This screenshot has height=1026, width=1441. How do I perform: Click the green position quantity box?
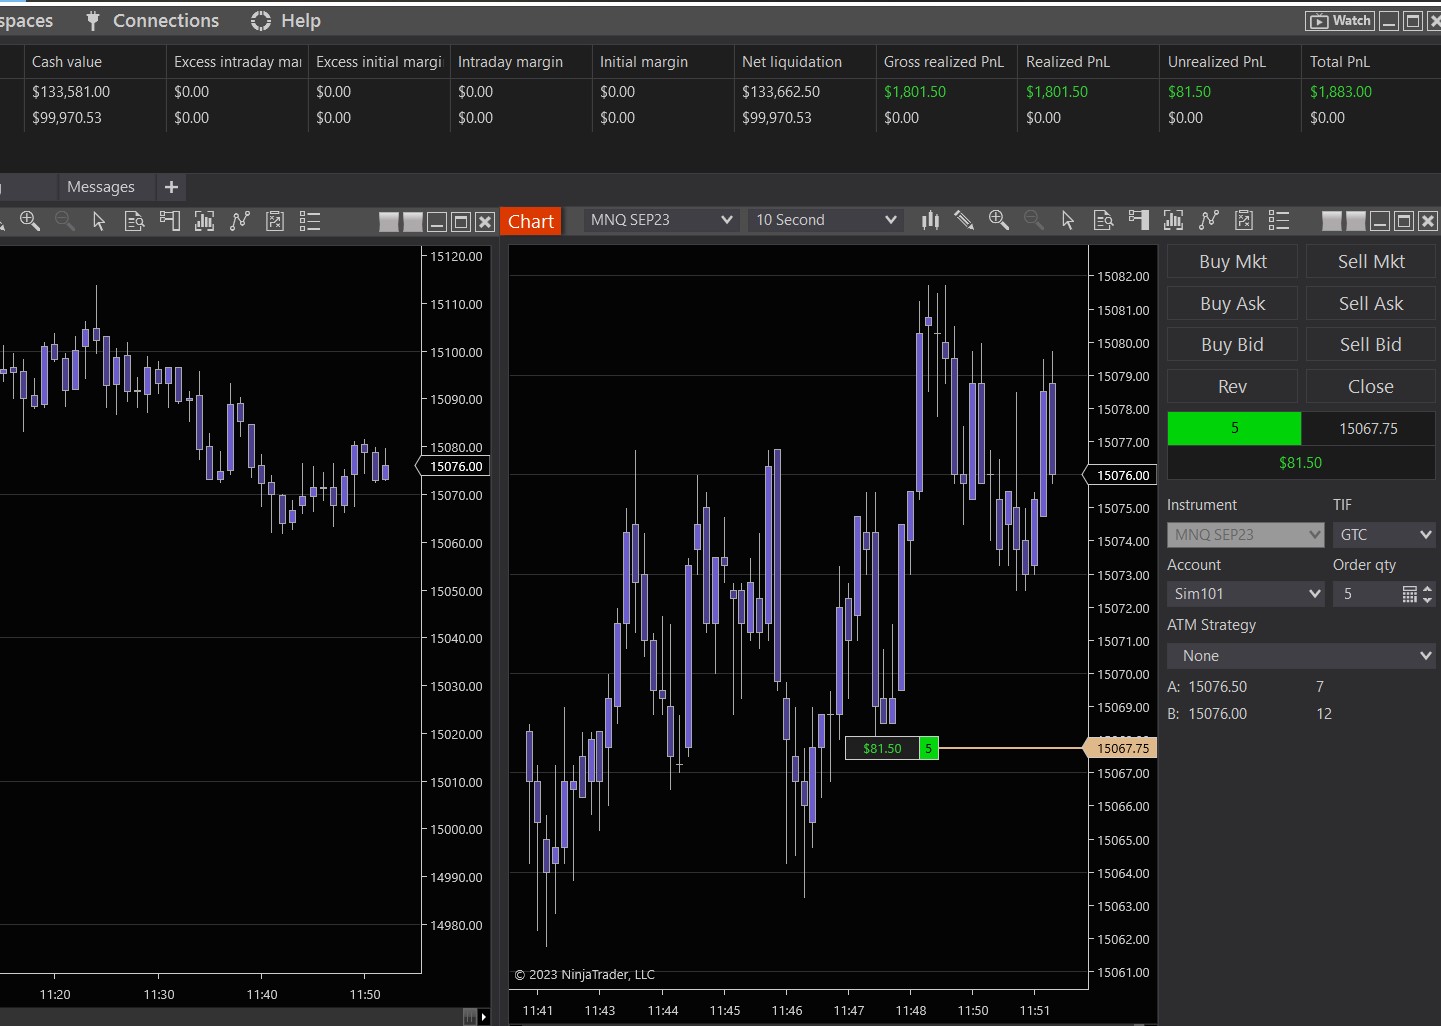[x=1234, y=428]
